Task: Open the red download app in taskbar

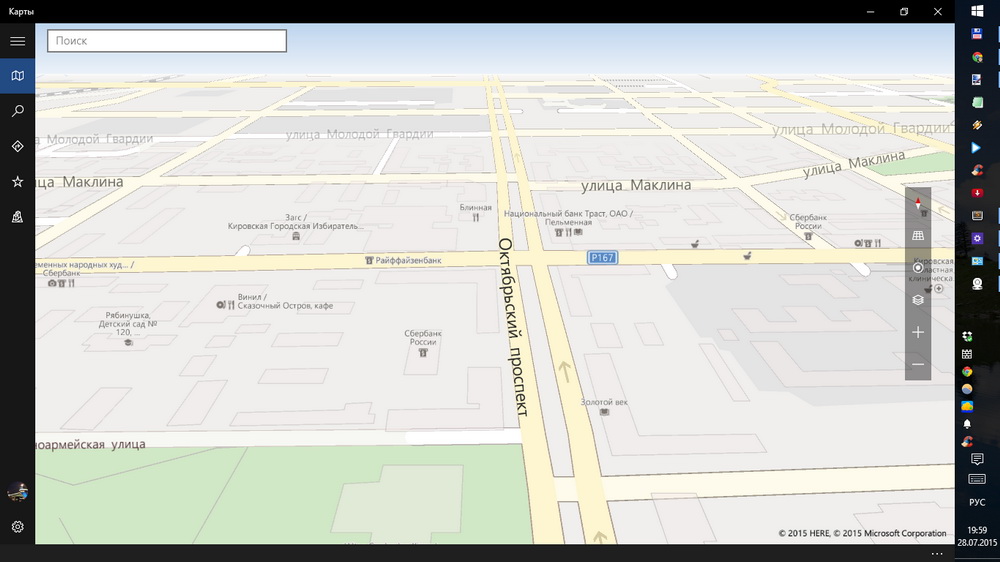Action: click(977, 193)
